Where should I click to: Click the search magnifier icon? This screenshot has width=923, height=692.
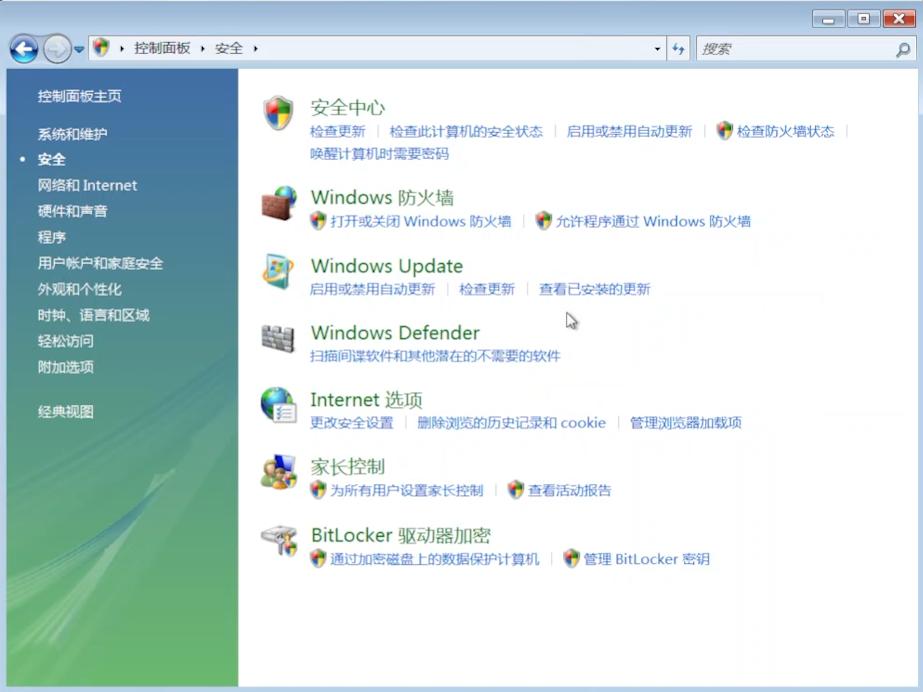pos(903,49)
